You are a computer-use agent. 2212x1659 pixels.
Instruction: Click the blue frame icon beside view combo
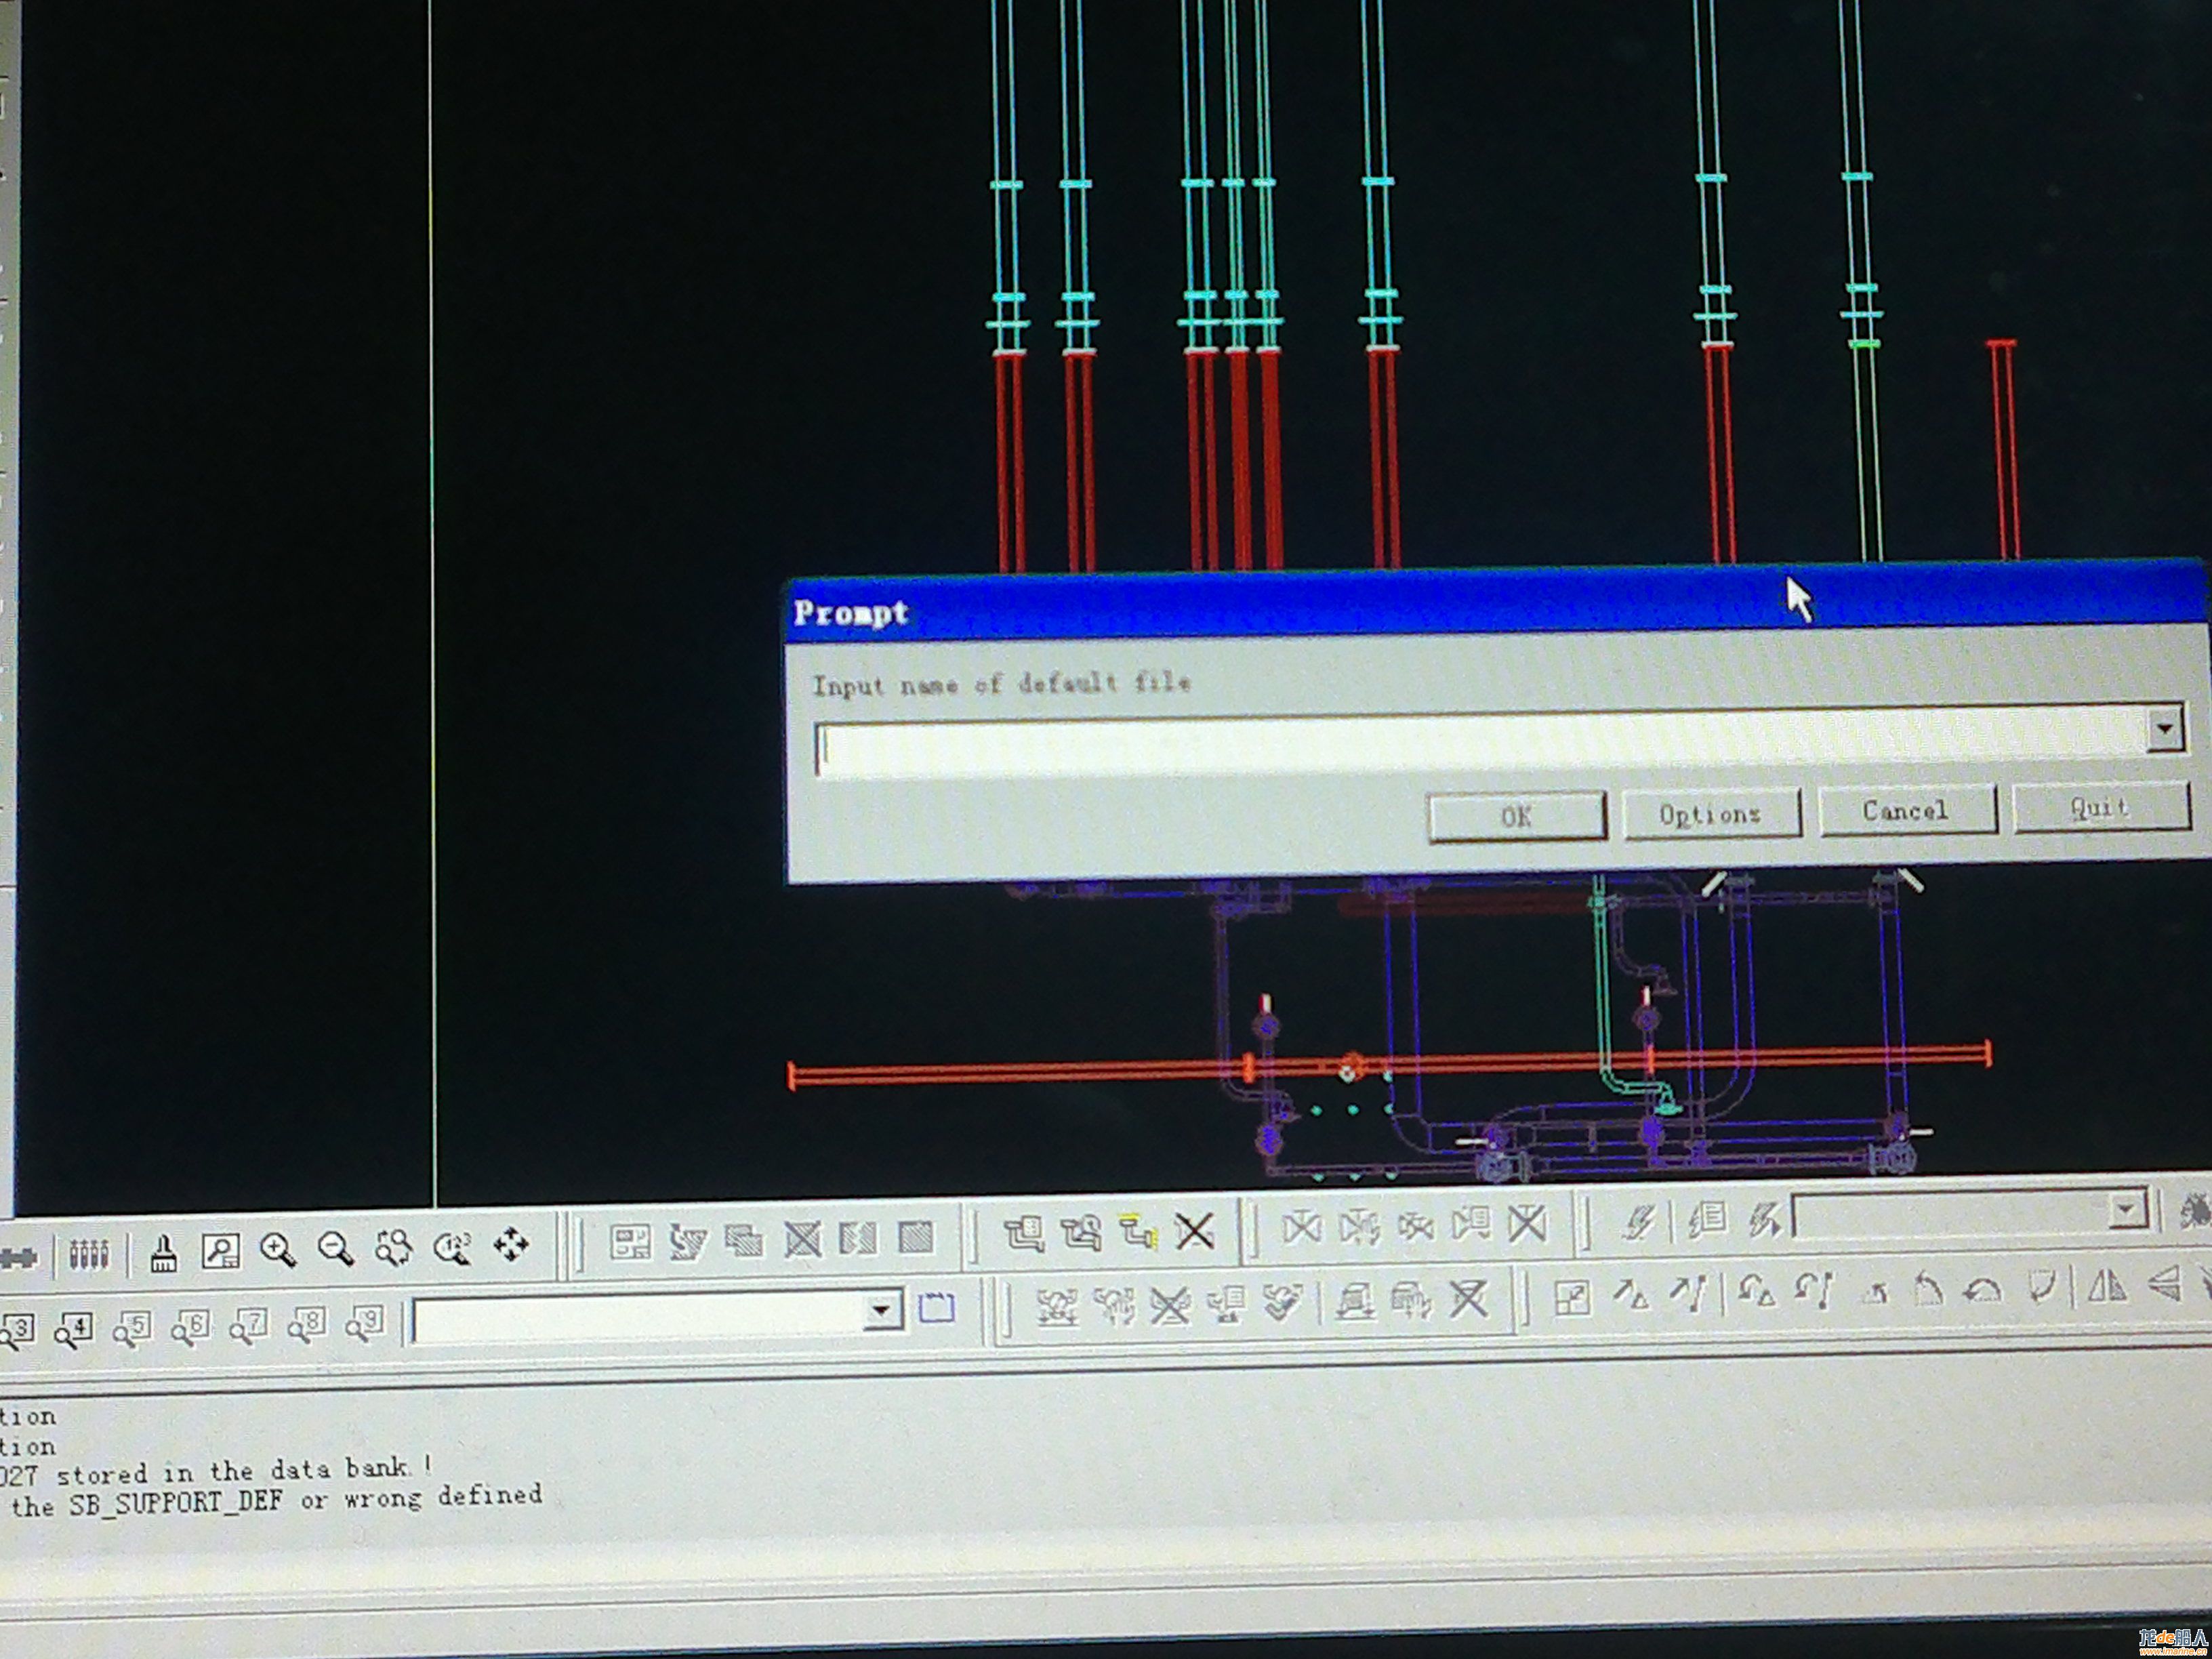[937, 1308]
